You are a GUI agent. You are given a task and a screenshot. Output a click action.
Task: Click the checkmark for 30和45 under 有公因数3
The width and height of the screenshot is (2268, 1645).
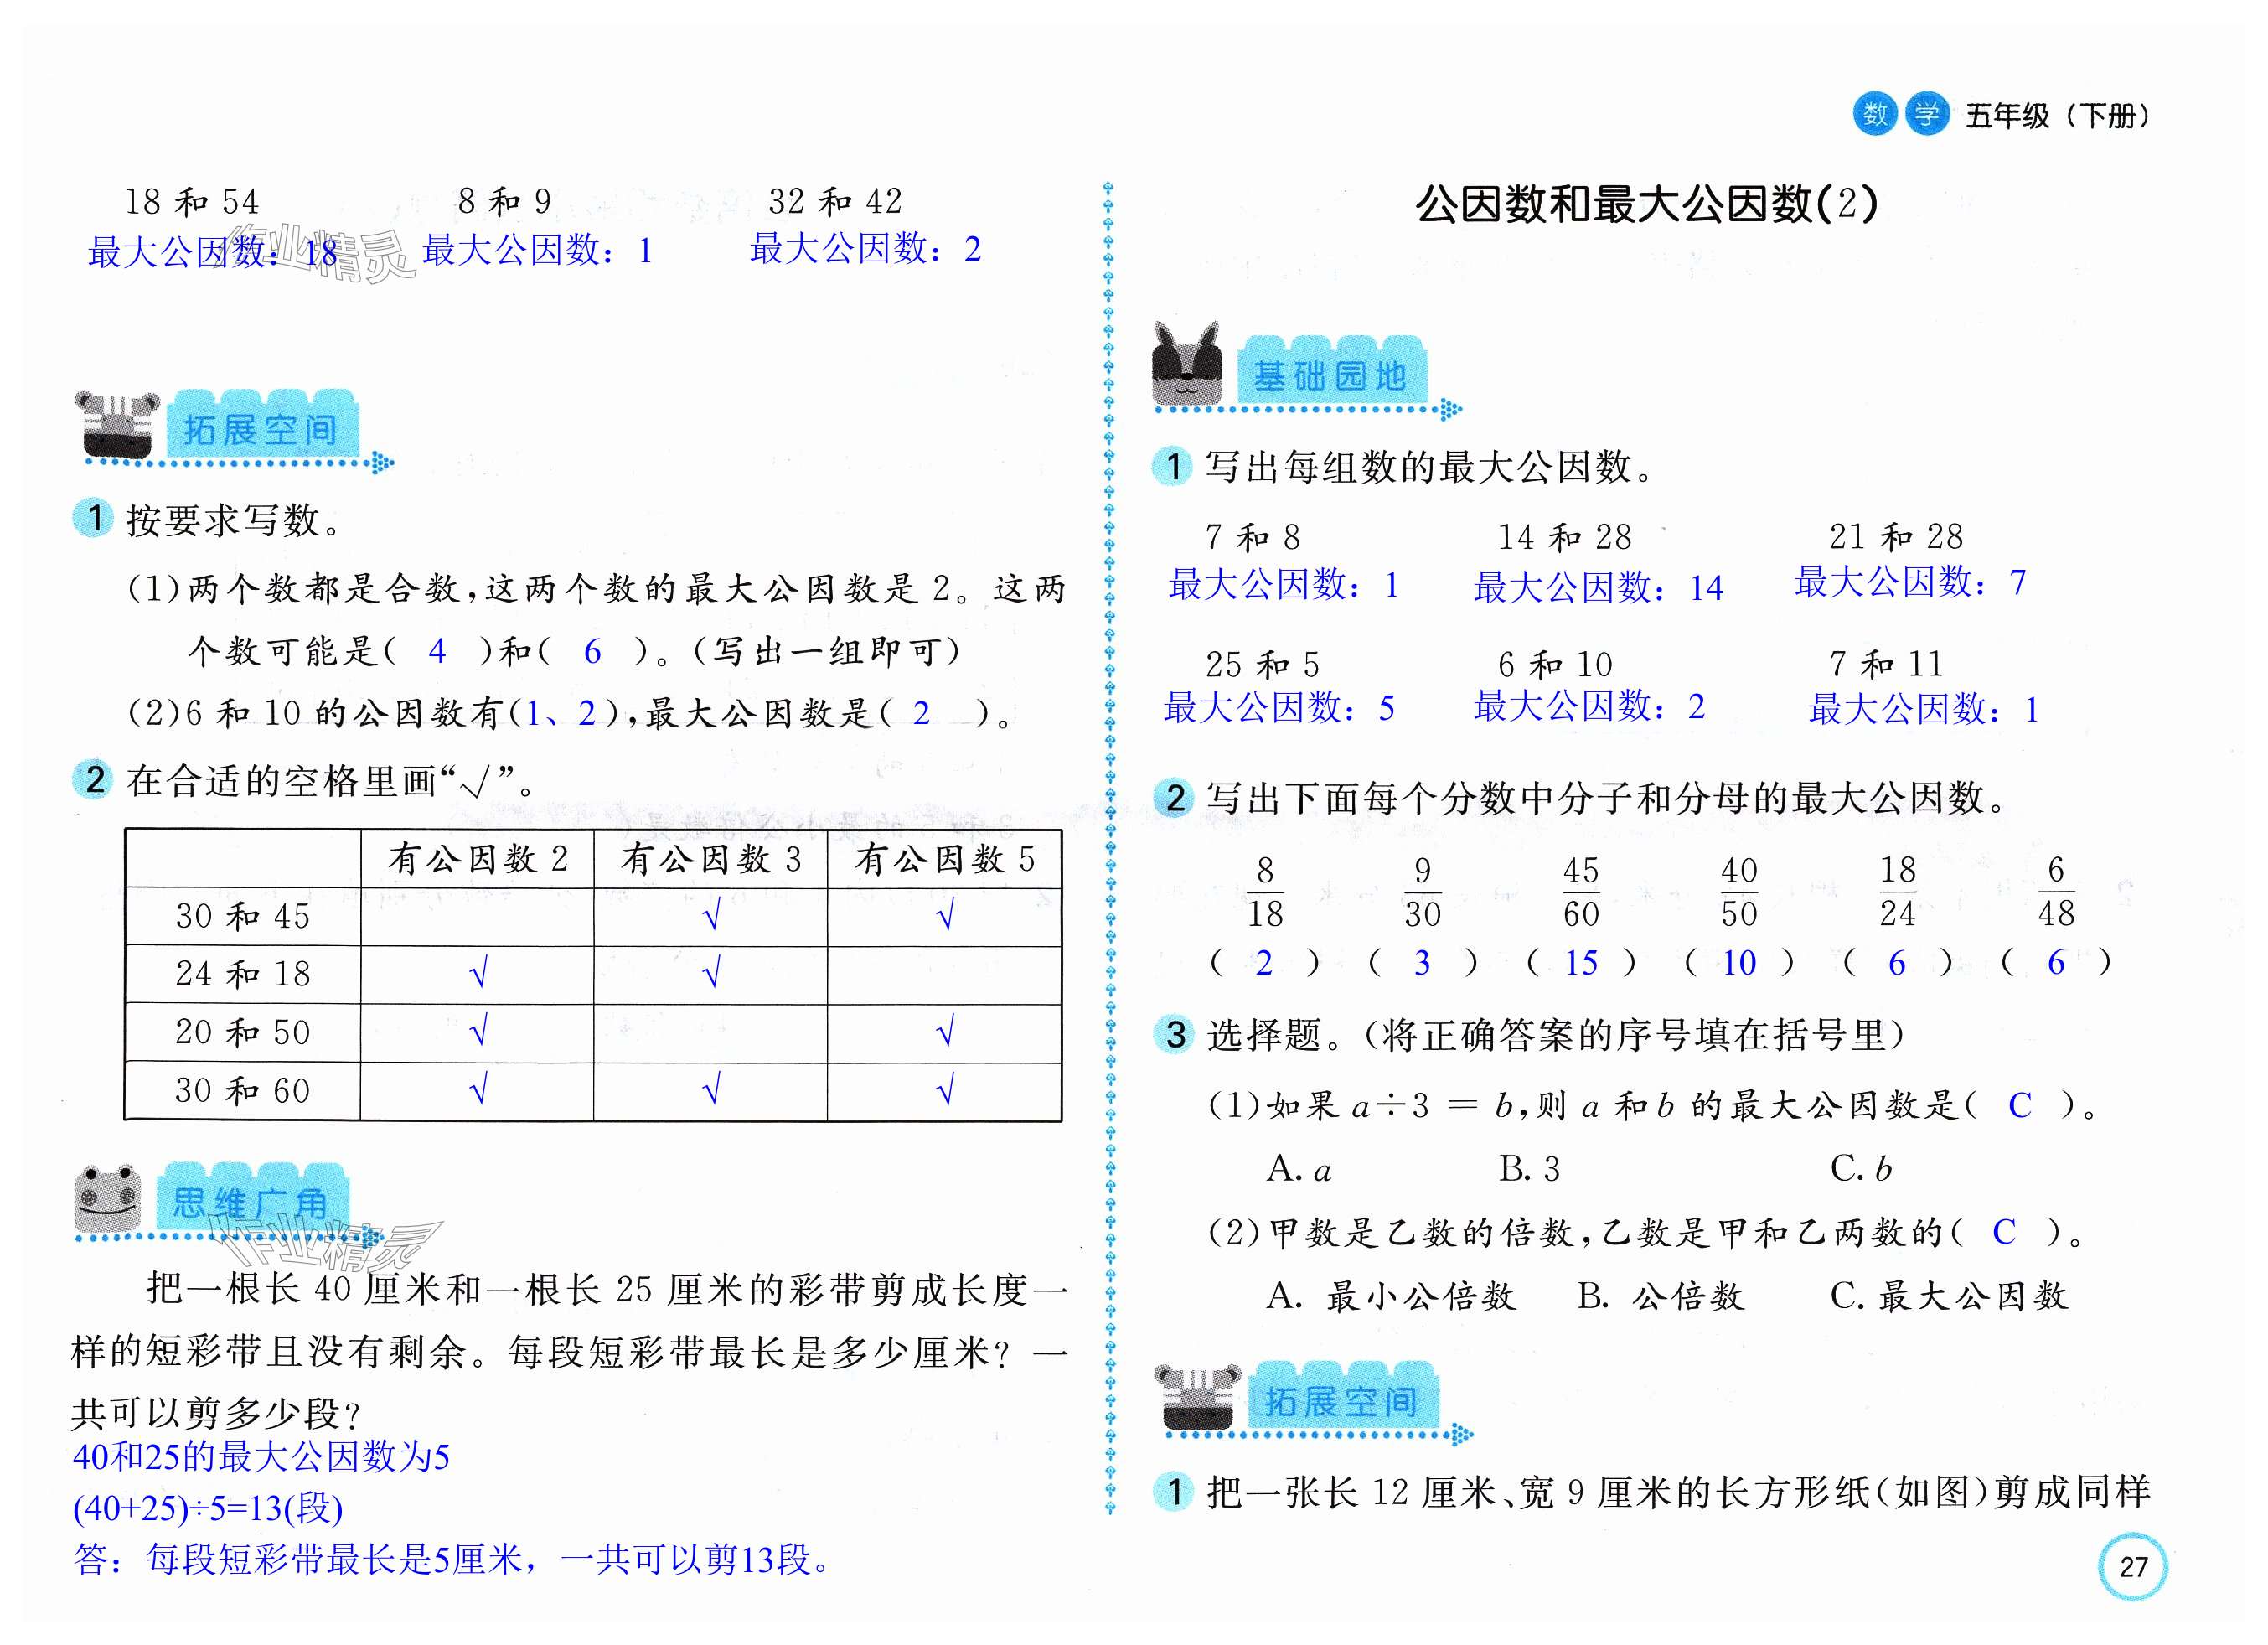711,916
